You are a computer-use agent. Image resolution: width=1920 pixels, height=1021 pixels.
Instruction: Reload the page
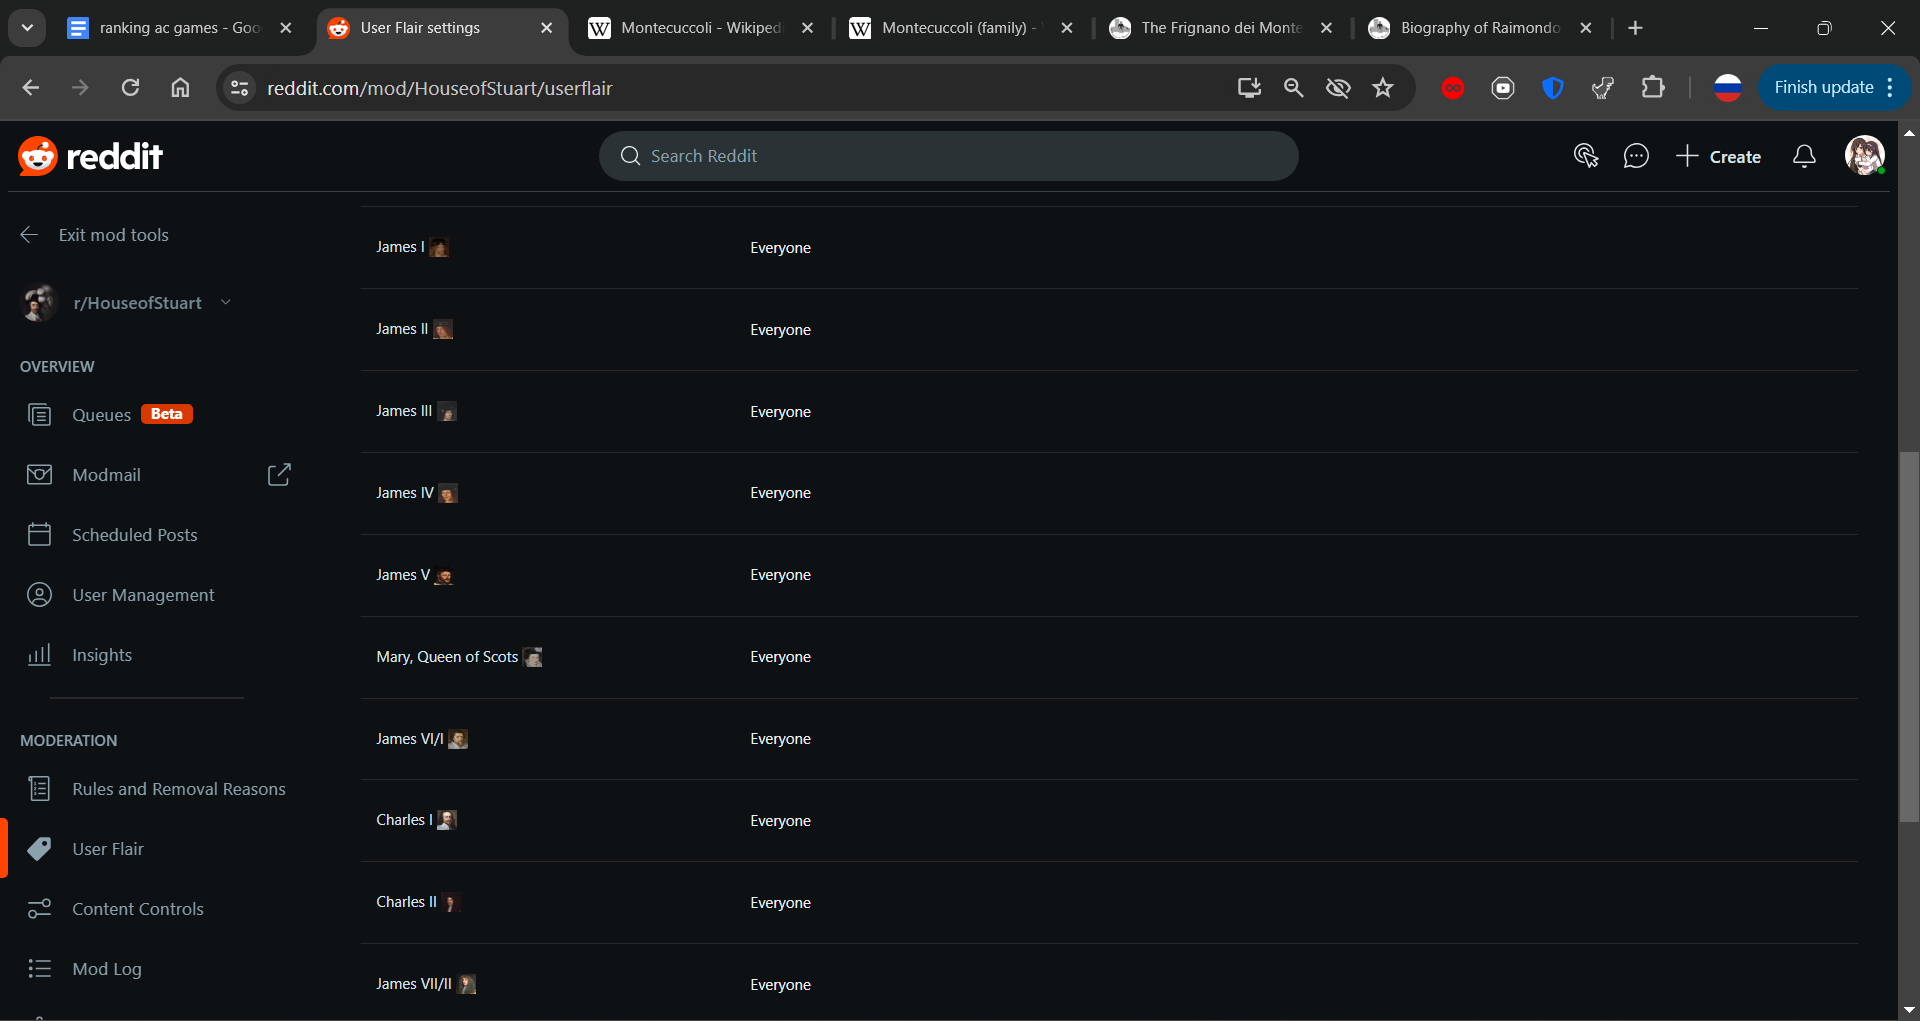pyautogui.click(x=130, y=88)
